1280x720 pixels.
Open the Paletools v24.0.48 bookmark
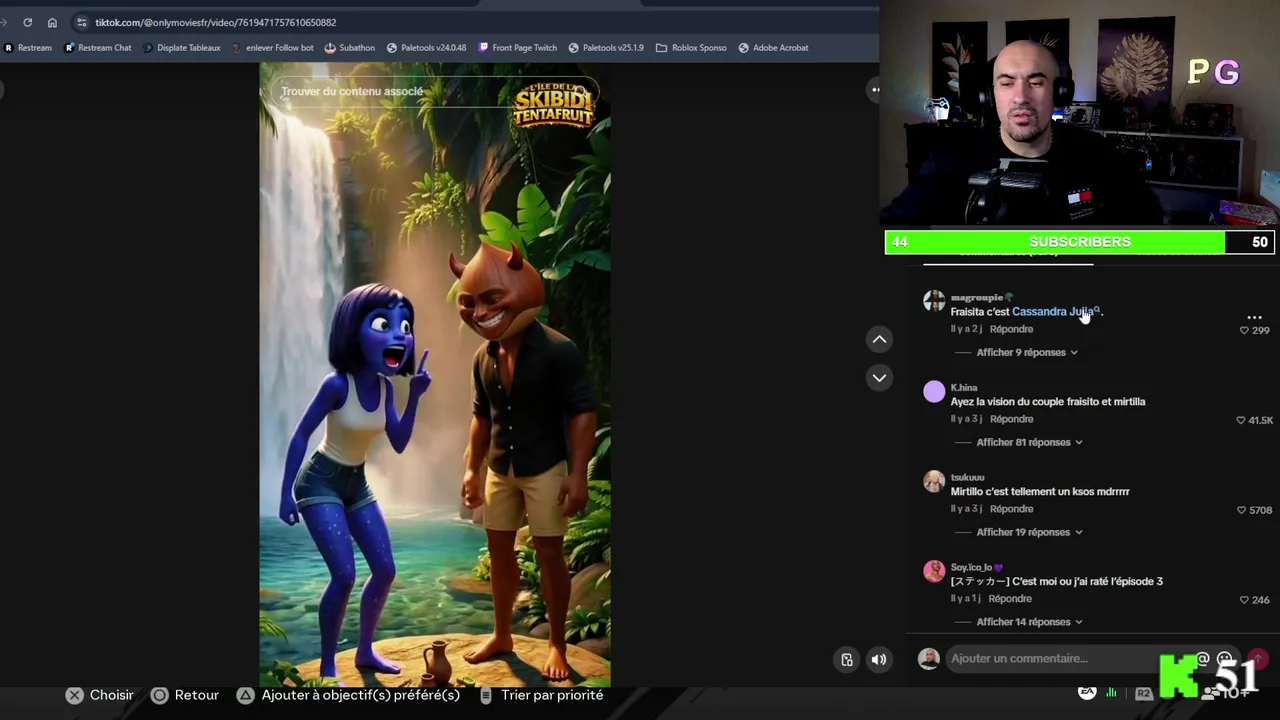427,47
